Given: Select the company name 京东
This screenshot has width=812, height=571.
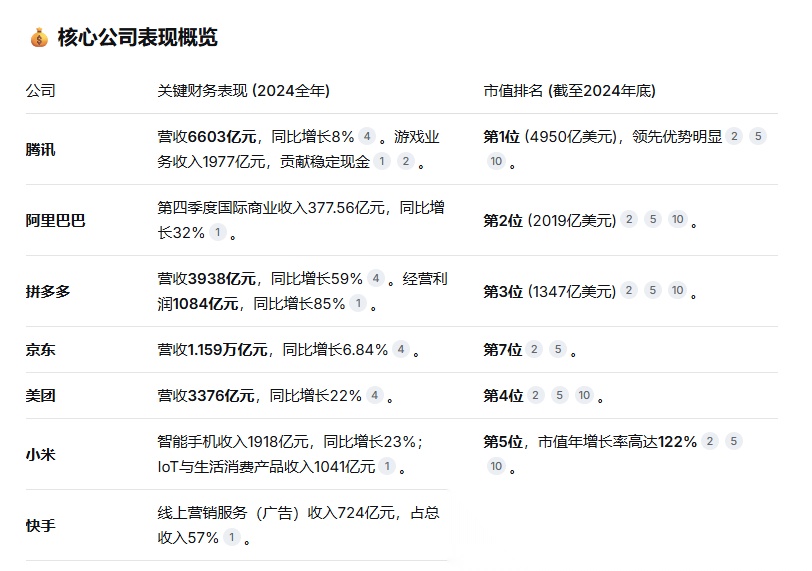Looking at the screenshot, I should [40, 349].
